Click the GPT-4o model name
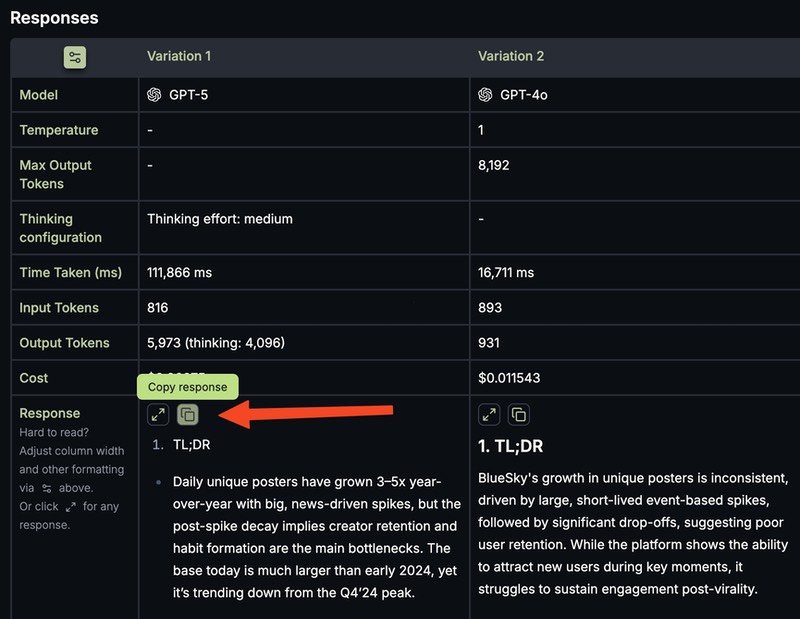The image size is (800, 619). 524,95
